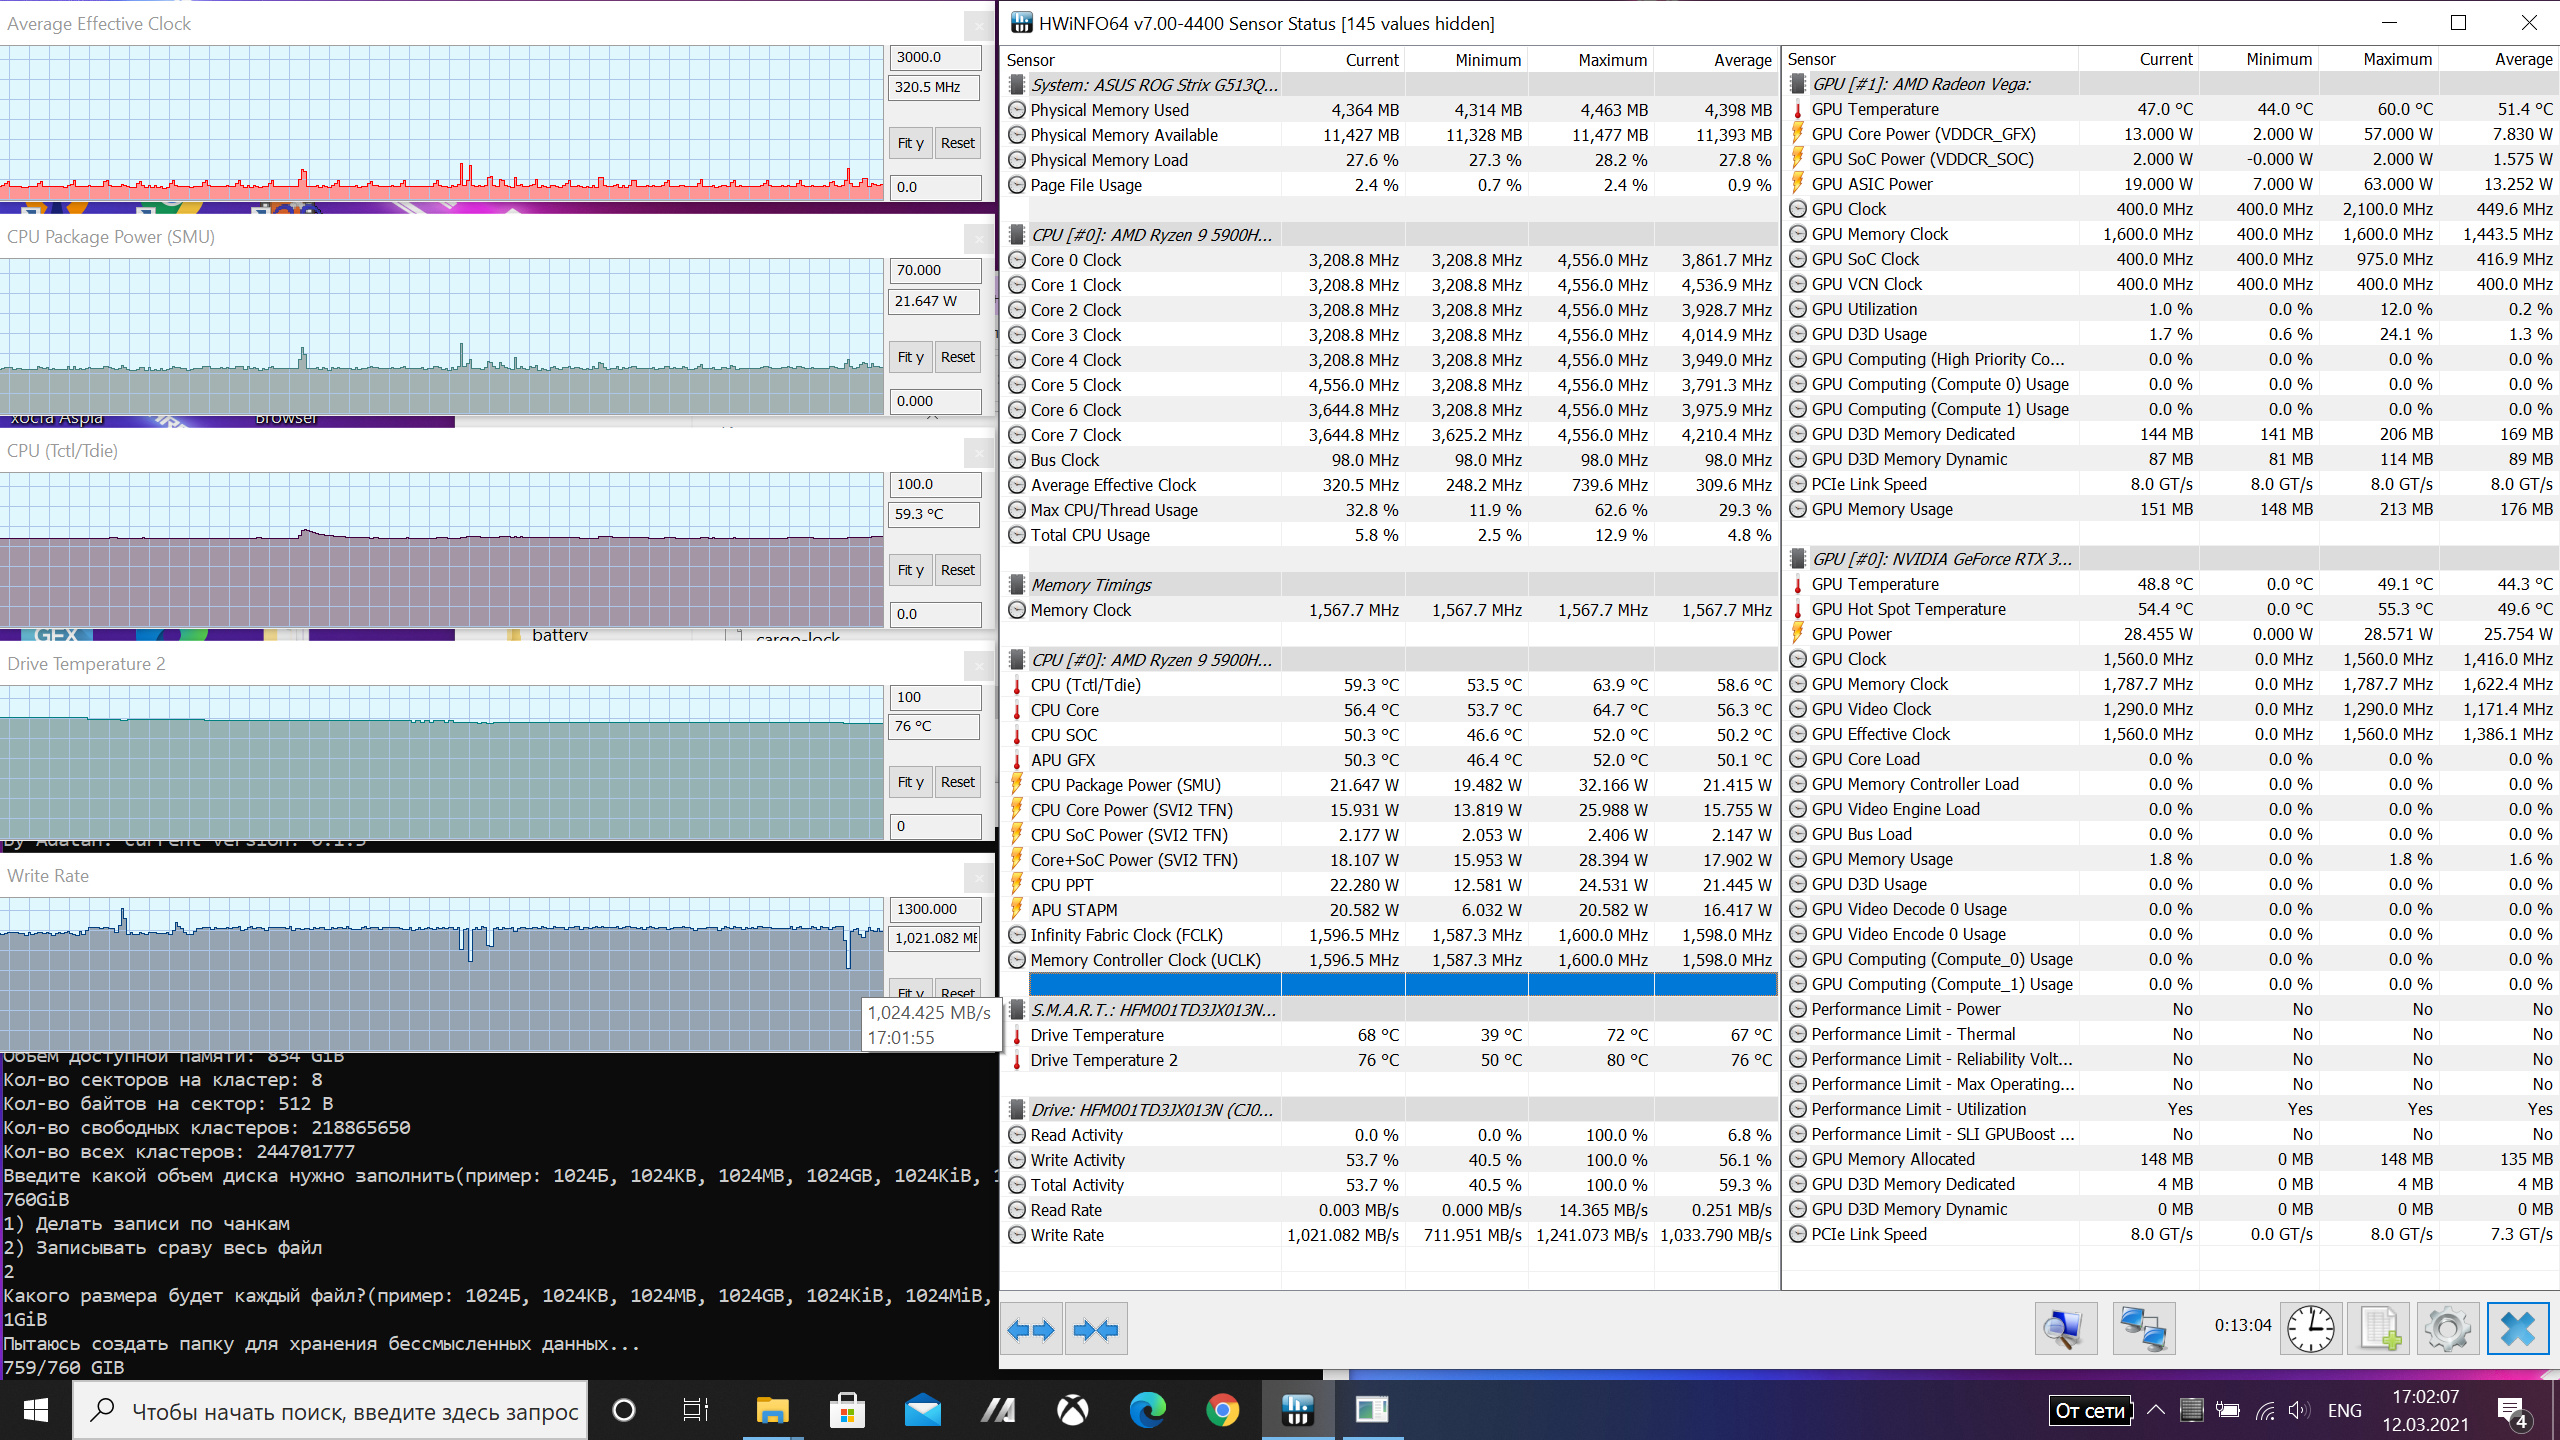The width and height of the screenshot is (2560, 1440).
Task: Click the Sensor column header in right pane
Action: (1932, 59)
